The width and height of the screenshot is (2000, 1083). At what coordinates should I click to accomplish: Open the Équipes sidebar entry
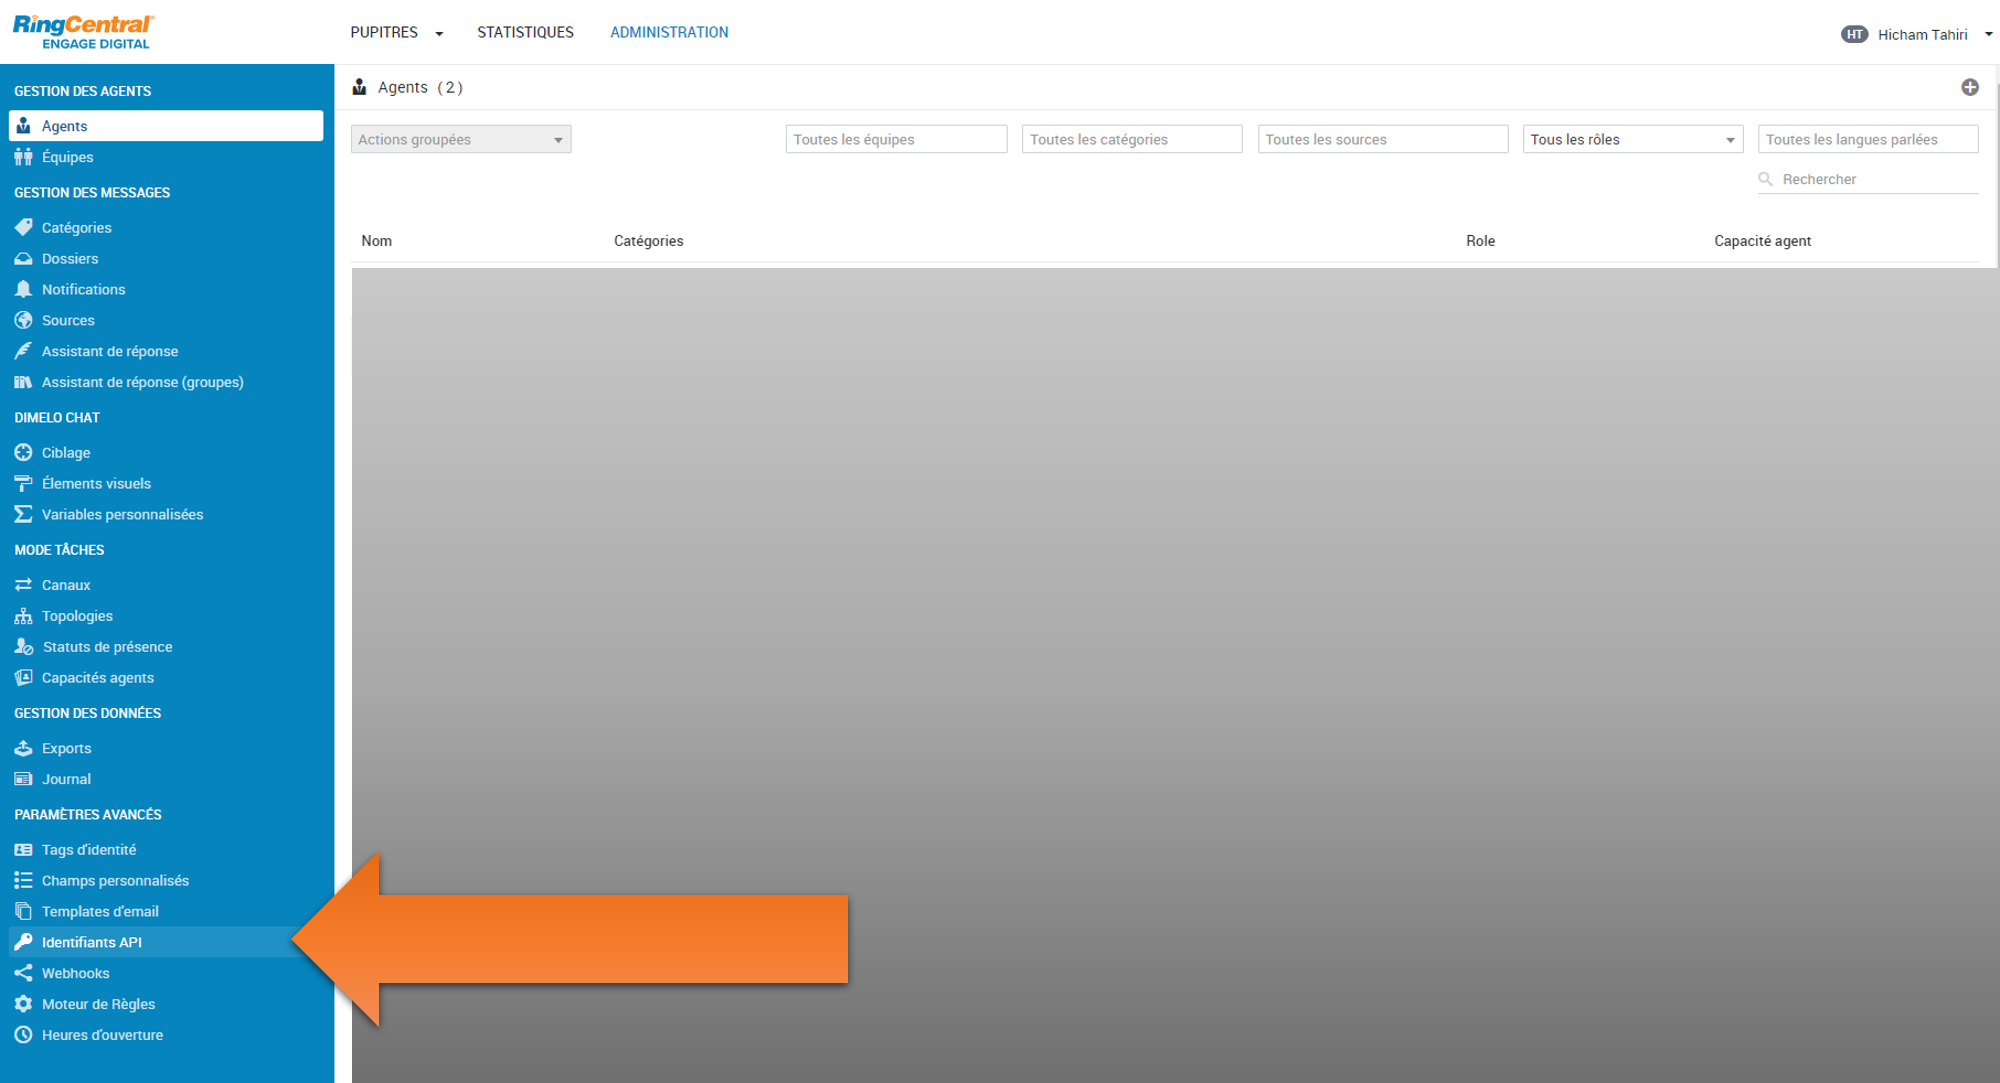[x=166, y=157]
